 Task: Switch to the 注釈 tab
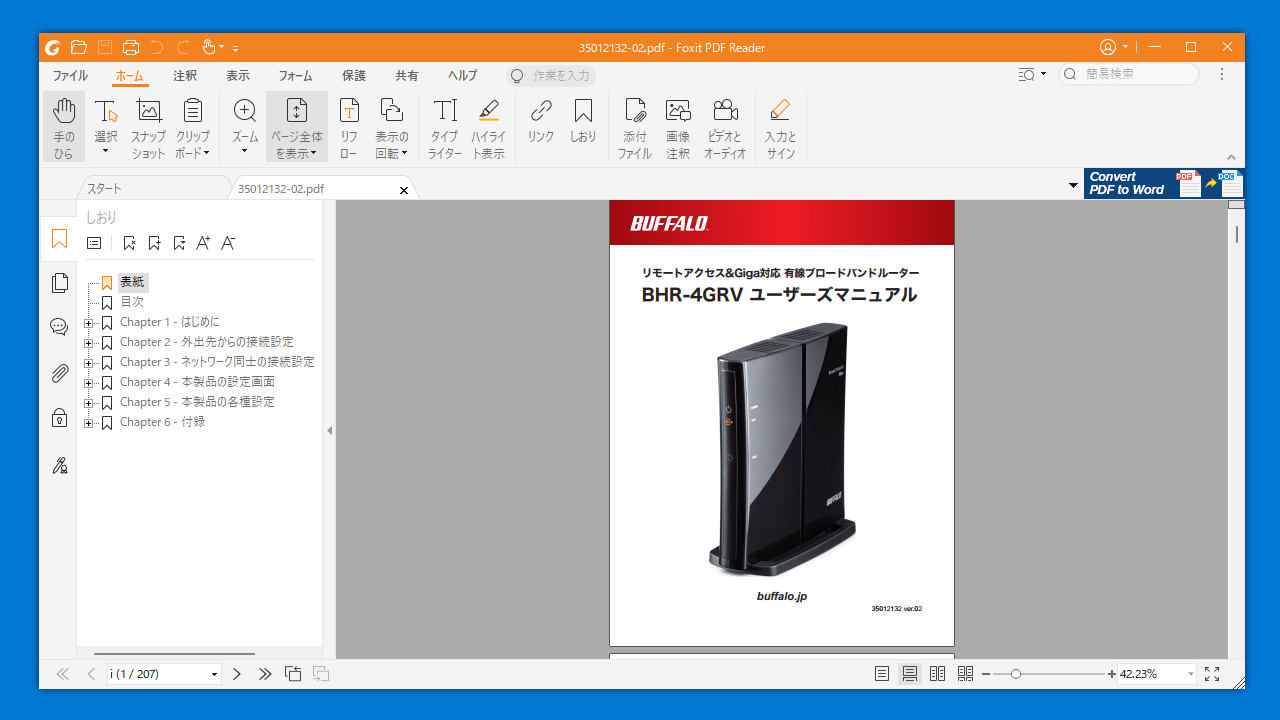185,76
